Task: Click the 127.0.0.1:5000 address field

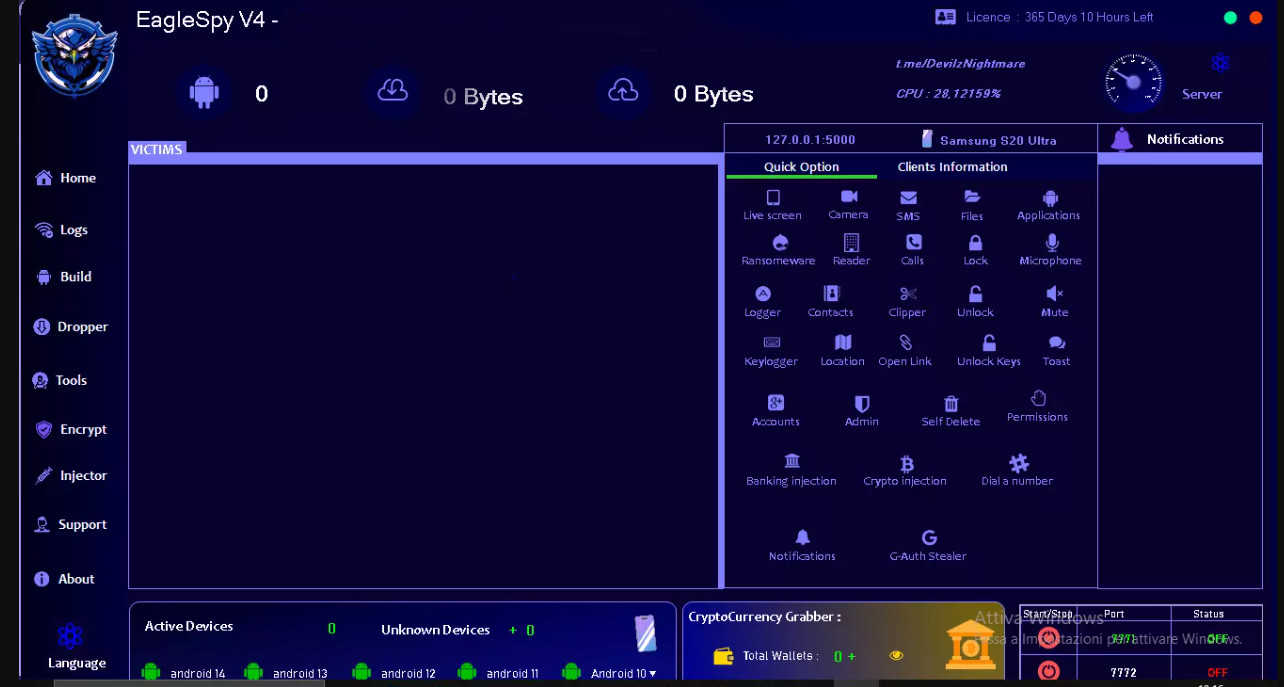Action: (810, 140)
